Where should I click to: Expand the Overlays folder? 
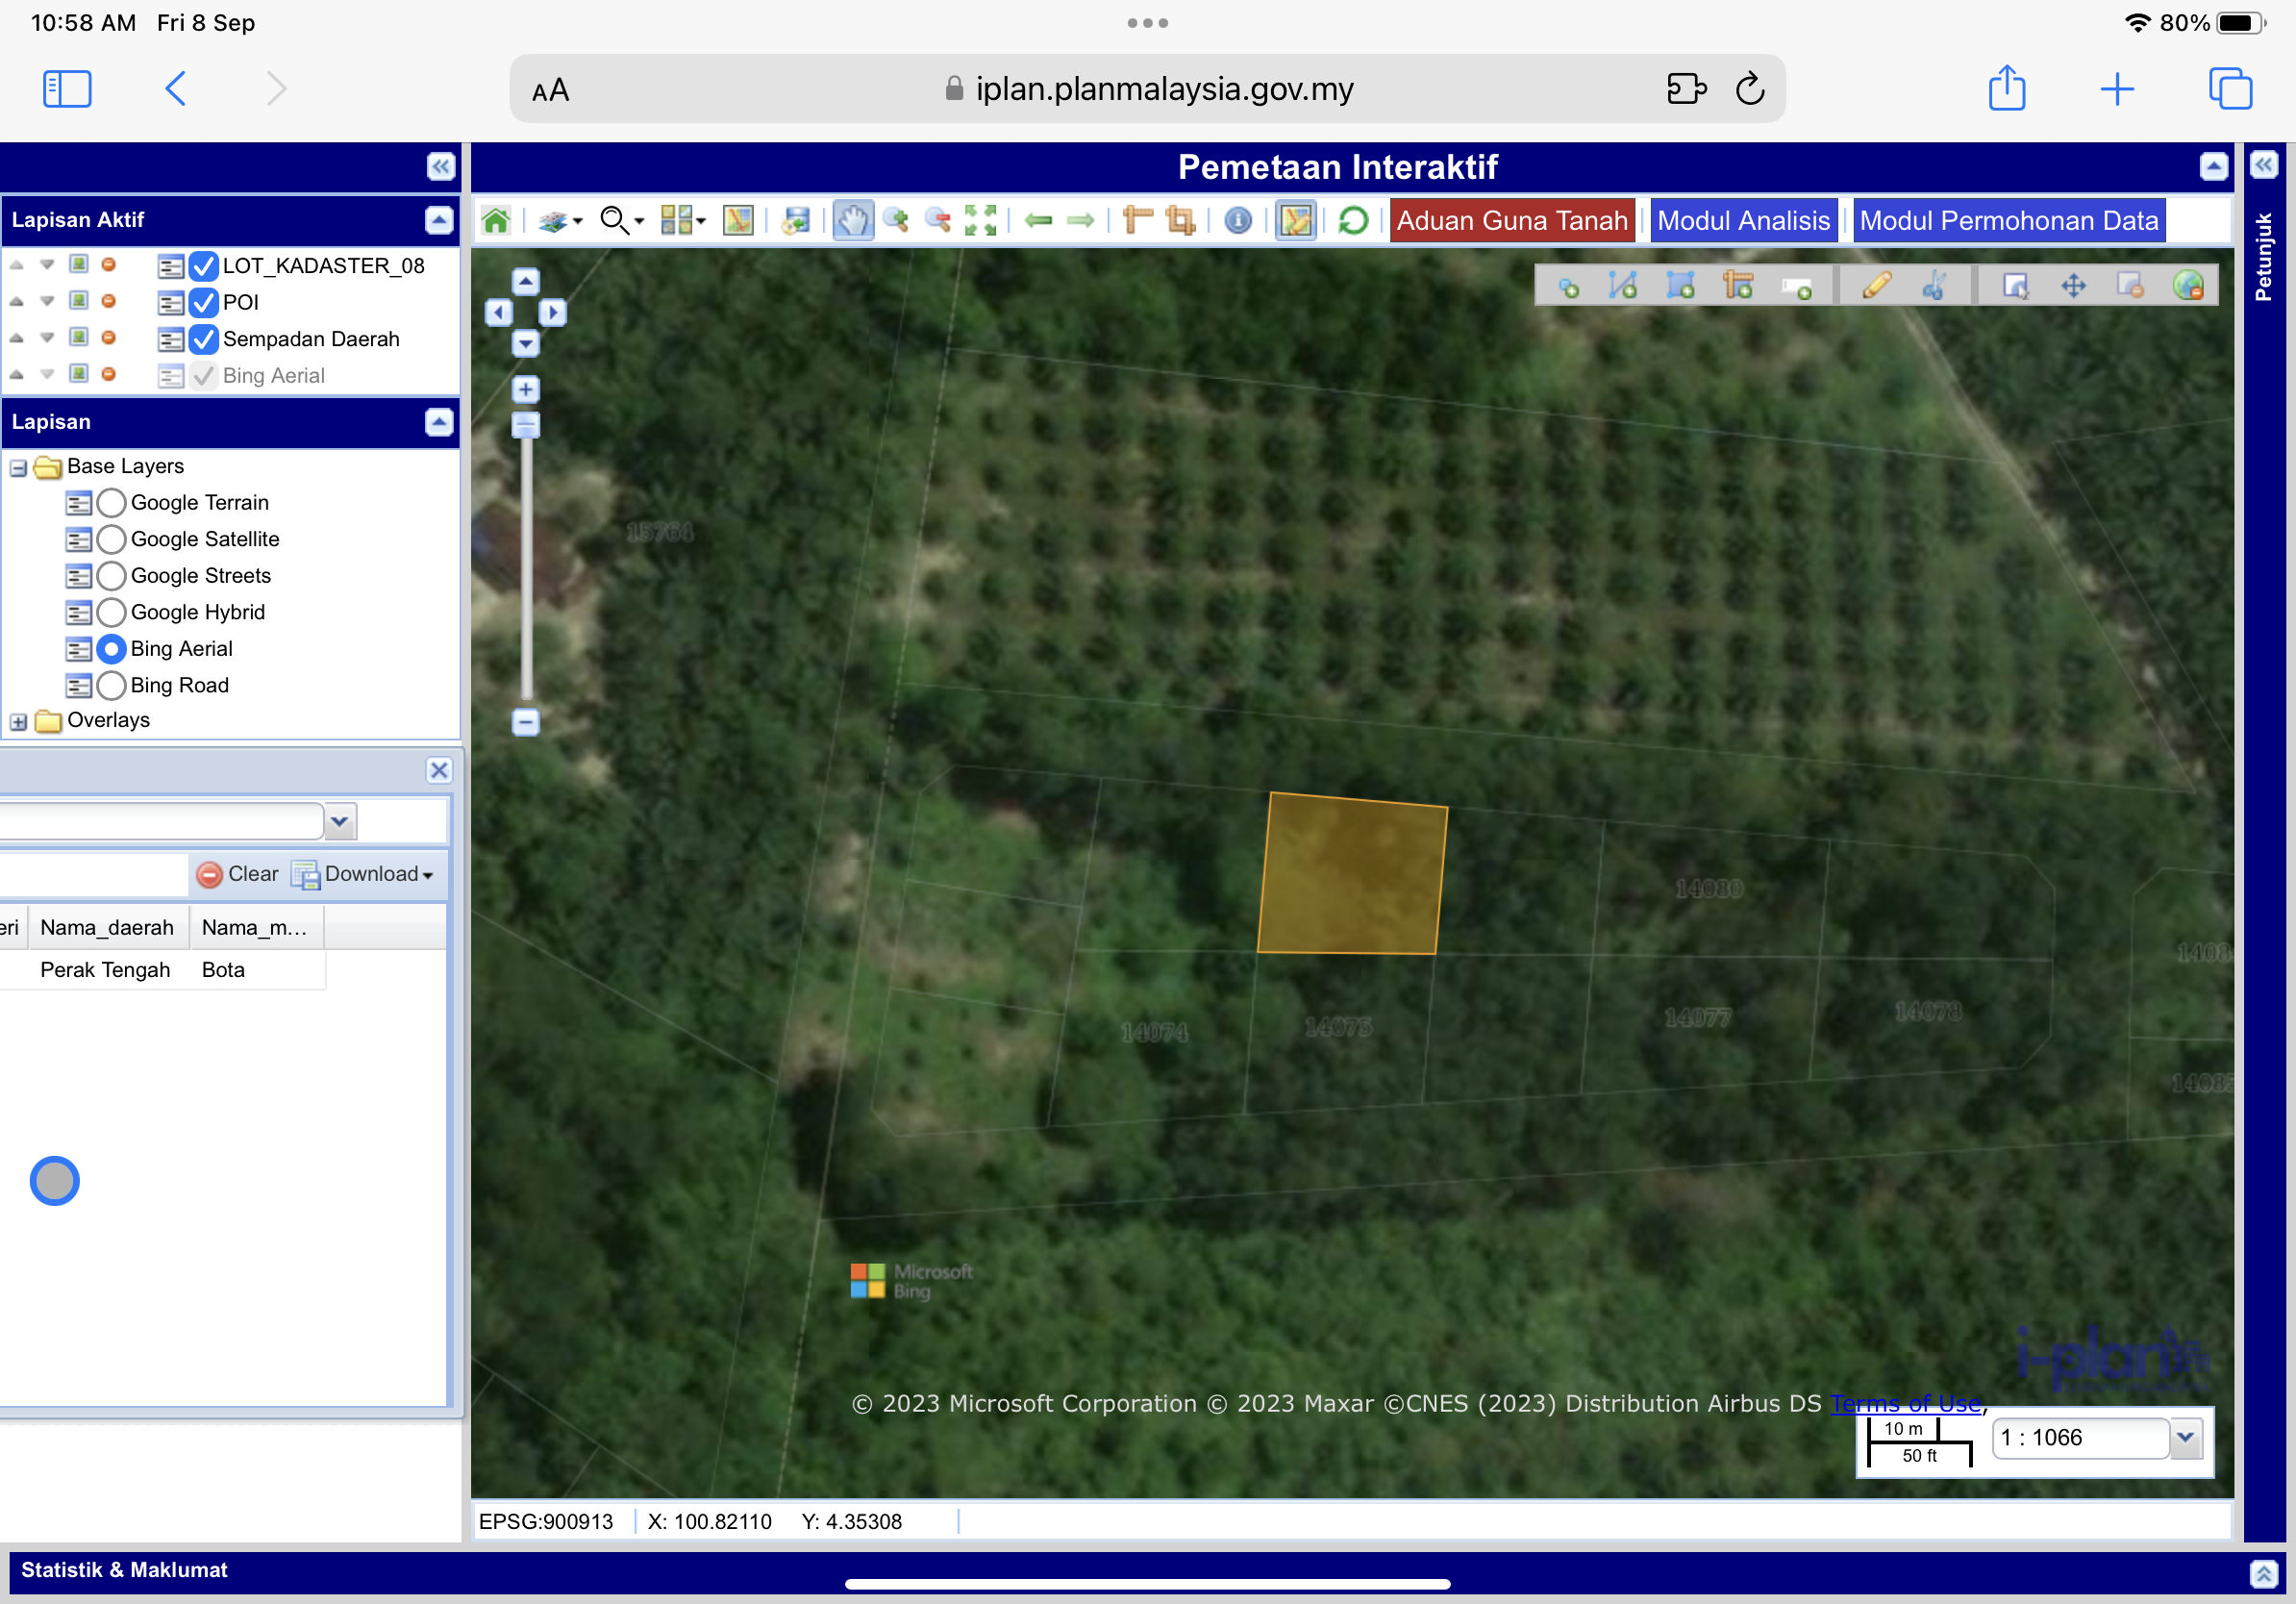point(19,721)
